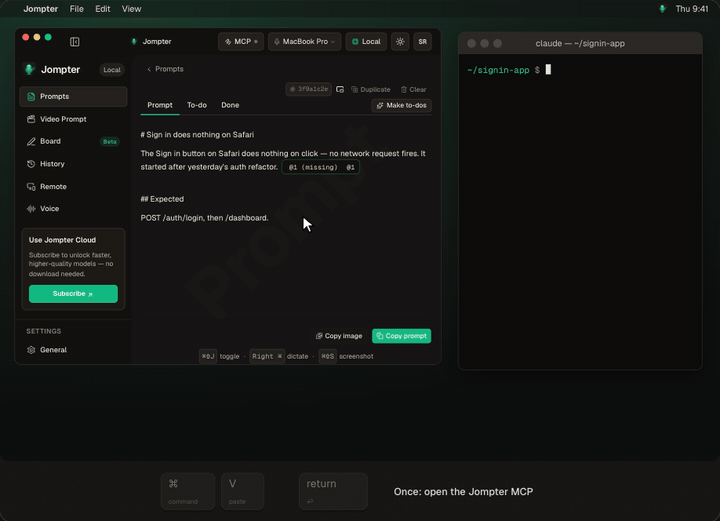This screenshot has width=720, height=521.
Task: Open the View menu
Action: click(131, 9)
